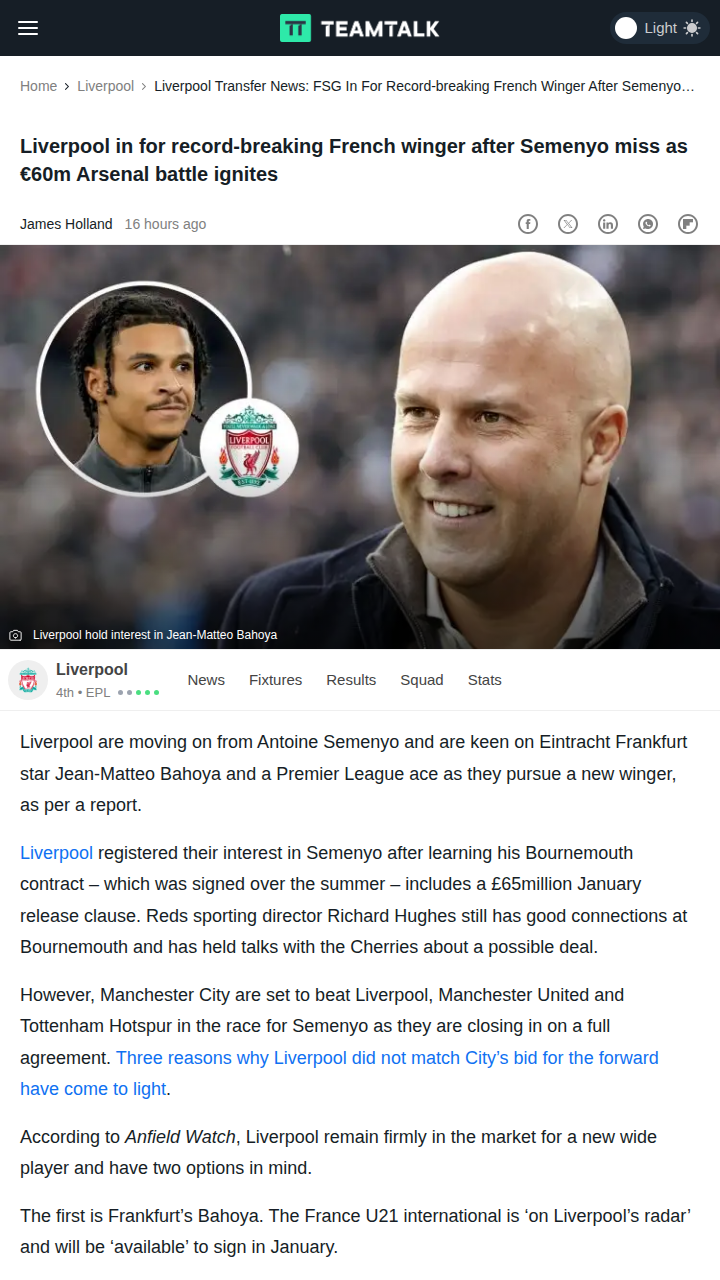Open the hamburger navigation menu

28,28
